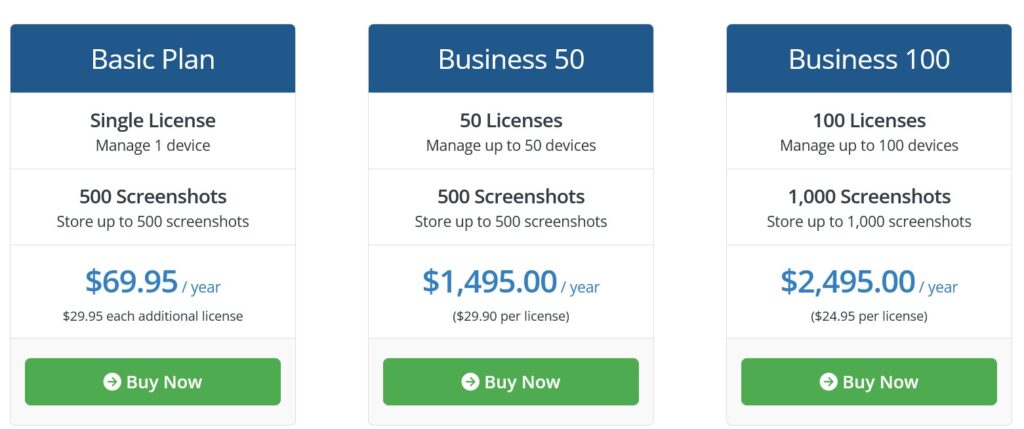The height and width of the screenshot is (429, 1024).
Task: Click the 100 Licenses heading
Action: click(x=869, y=121)
